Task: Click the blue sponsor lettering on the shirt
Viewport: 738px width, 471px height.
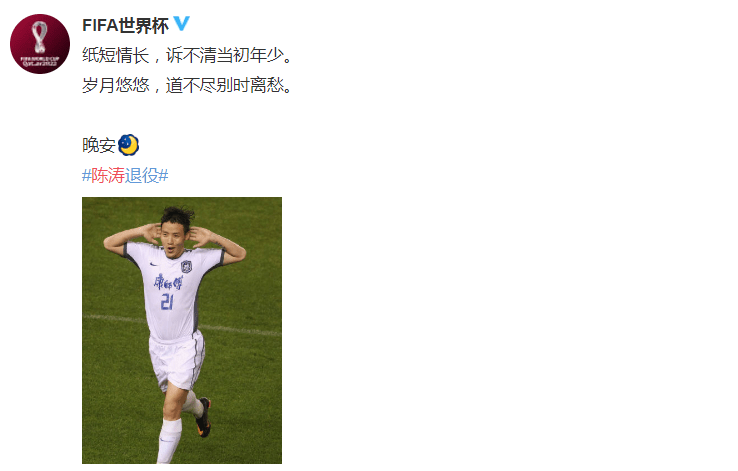Action: tap(168, 283)
